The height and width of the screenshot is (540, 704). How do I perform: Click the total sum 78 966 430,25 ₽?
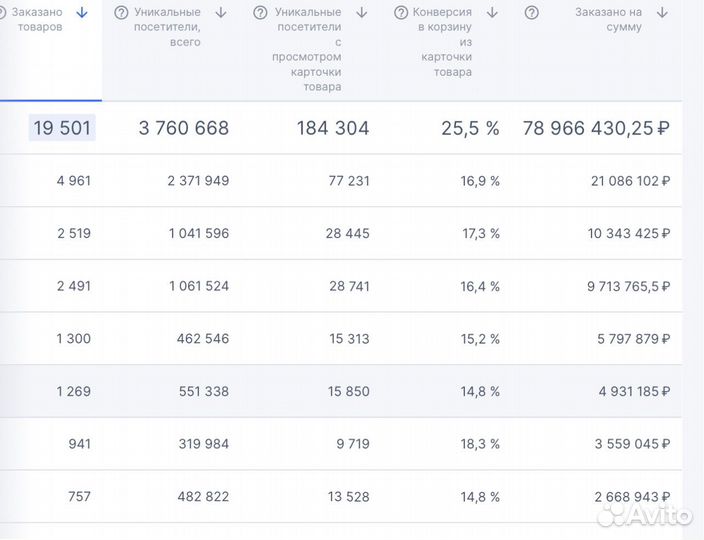click(x=595, y=128)
